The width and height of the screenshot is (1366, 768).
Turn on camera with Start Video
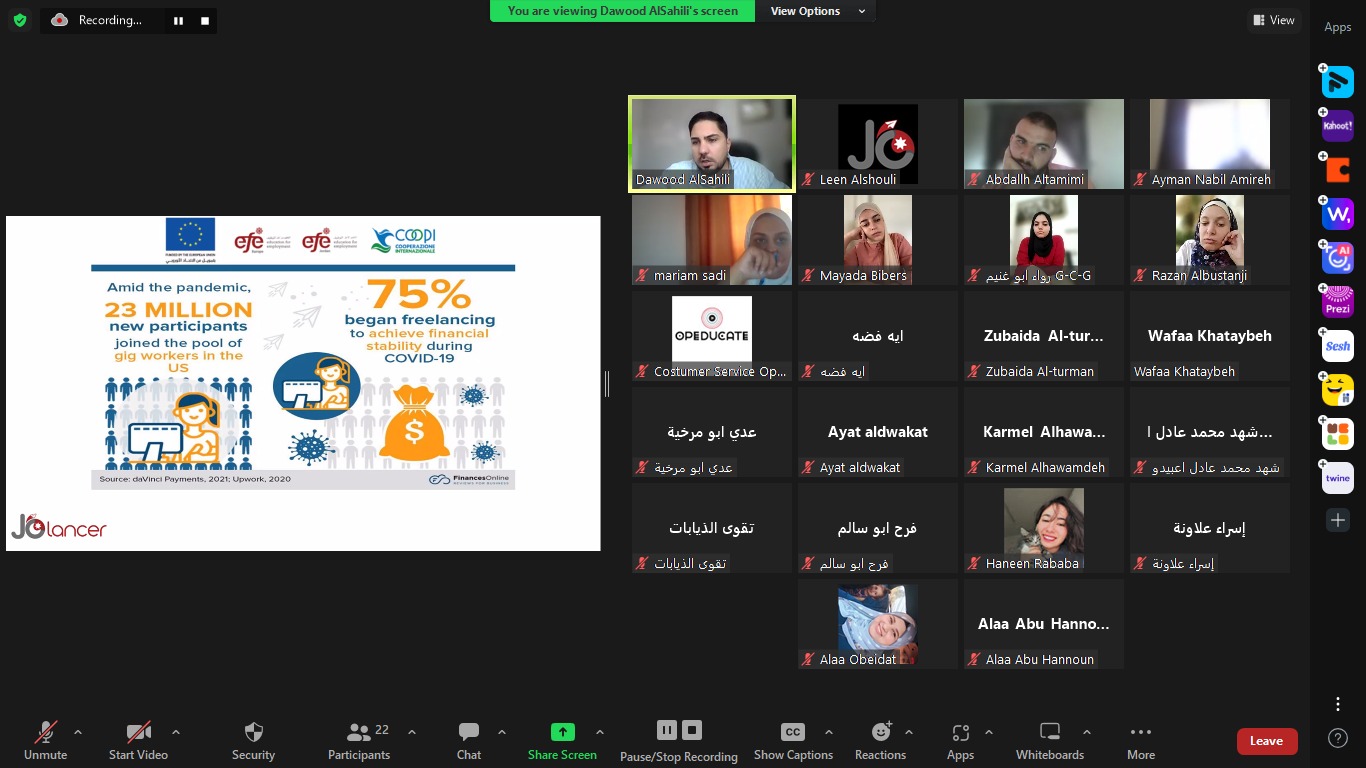tap(138, 740)
